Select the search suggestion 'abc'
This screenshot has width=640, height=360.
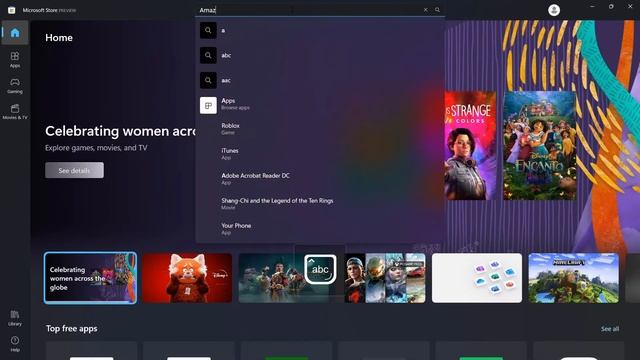(320, 56)
